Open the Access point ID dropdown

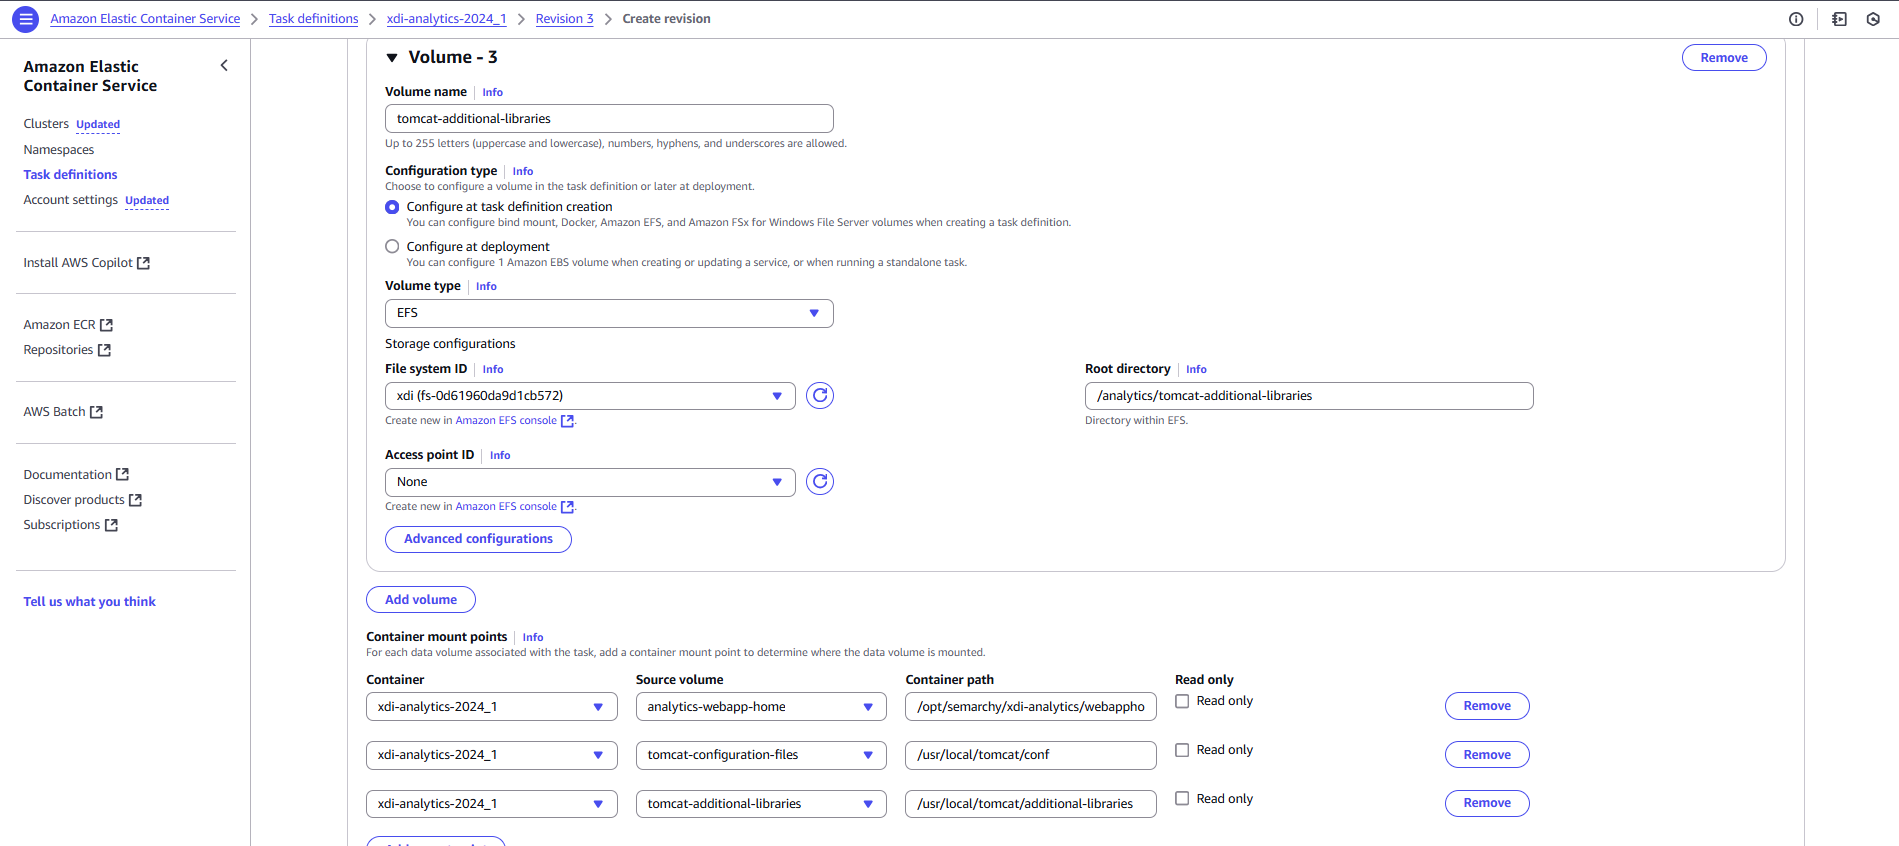pos(590,482)
